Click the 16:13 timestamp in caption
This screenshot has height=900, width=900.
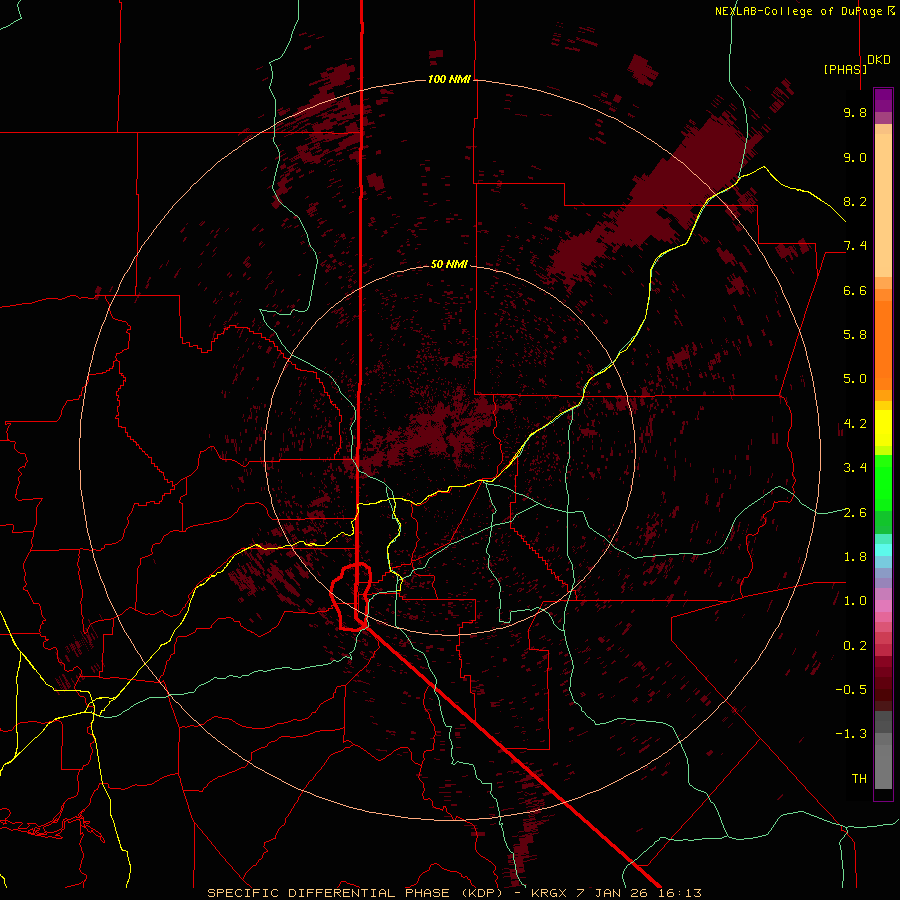click(681, 893)
